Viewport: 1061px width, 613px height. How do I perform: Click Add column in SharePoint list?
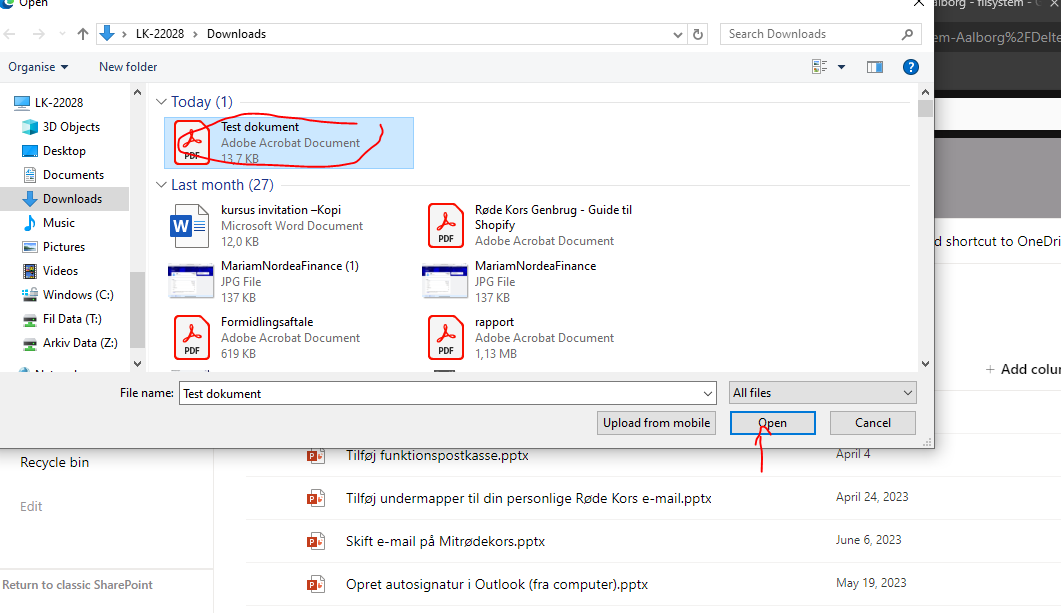1023,369
